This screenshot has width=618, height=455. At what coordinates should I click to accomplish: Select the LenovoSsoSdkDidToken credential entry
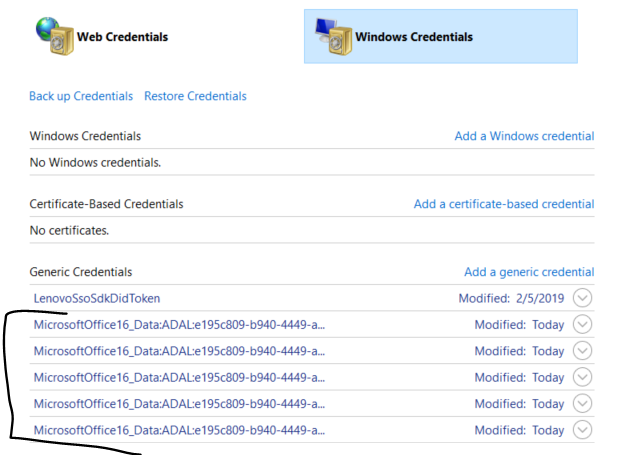(97, 298)
